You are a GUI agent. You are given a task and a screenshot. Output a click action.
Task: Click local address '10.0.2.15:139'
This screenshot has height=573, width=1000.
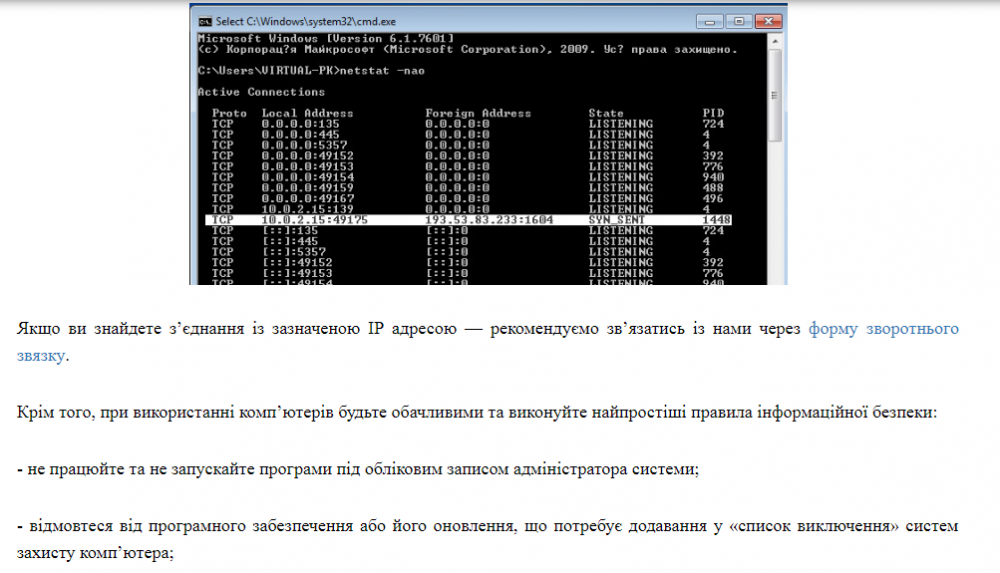tap(307, 209)
